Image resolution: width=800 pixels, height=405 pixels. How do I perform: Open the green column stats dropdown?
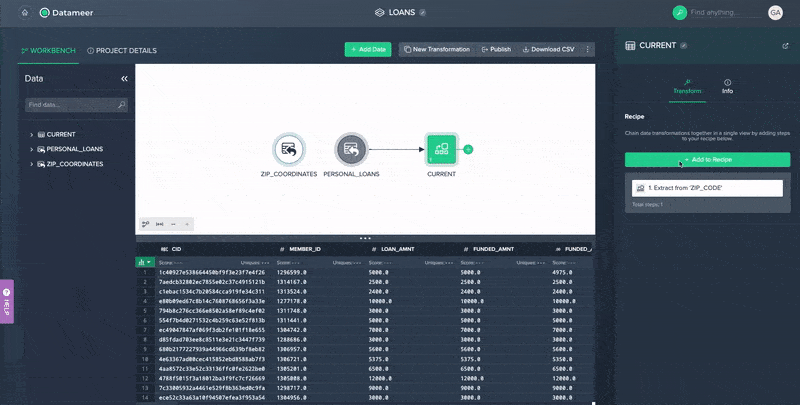click(144, 262)
